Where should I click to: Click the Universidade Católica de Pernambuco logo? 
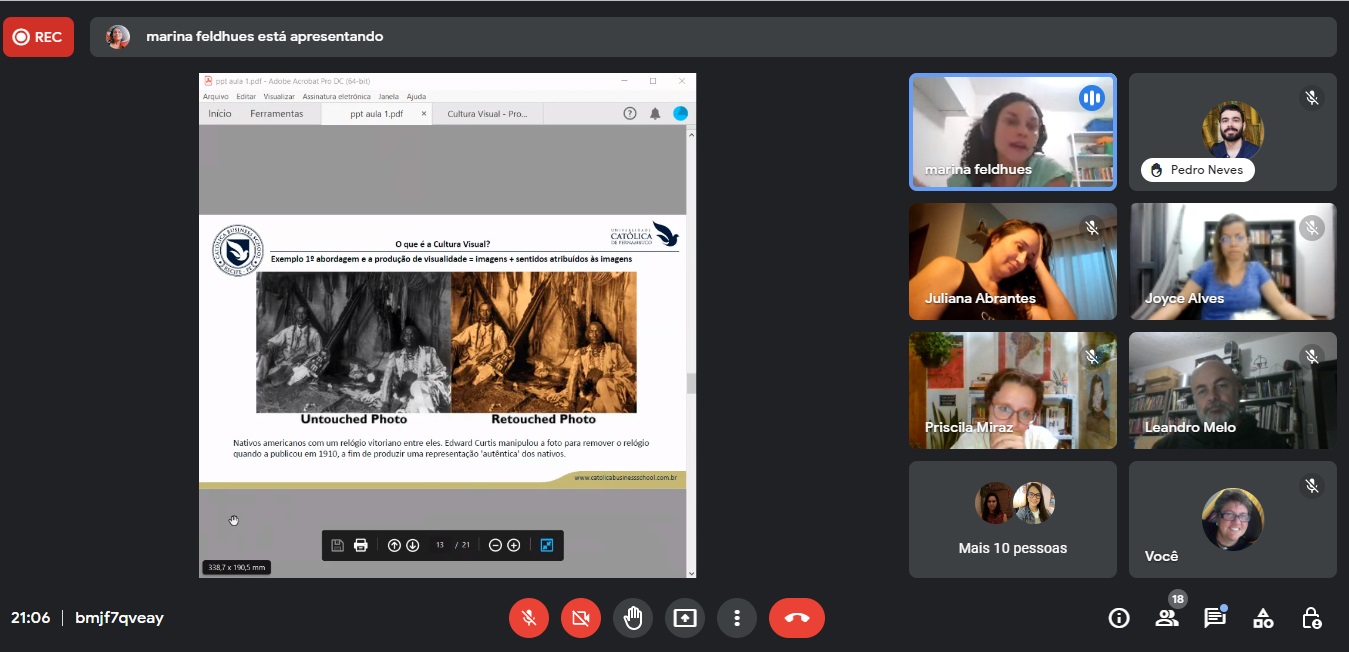point(644,236)
